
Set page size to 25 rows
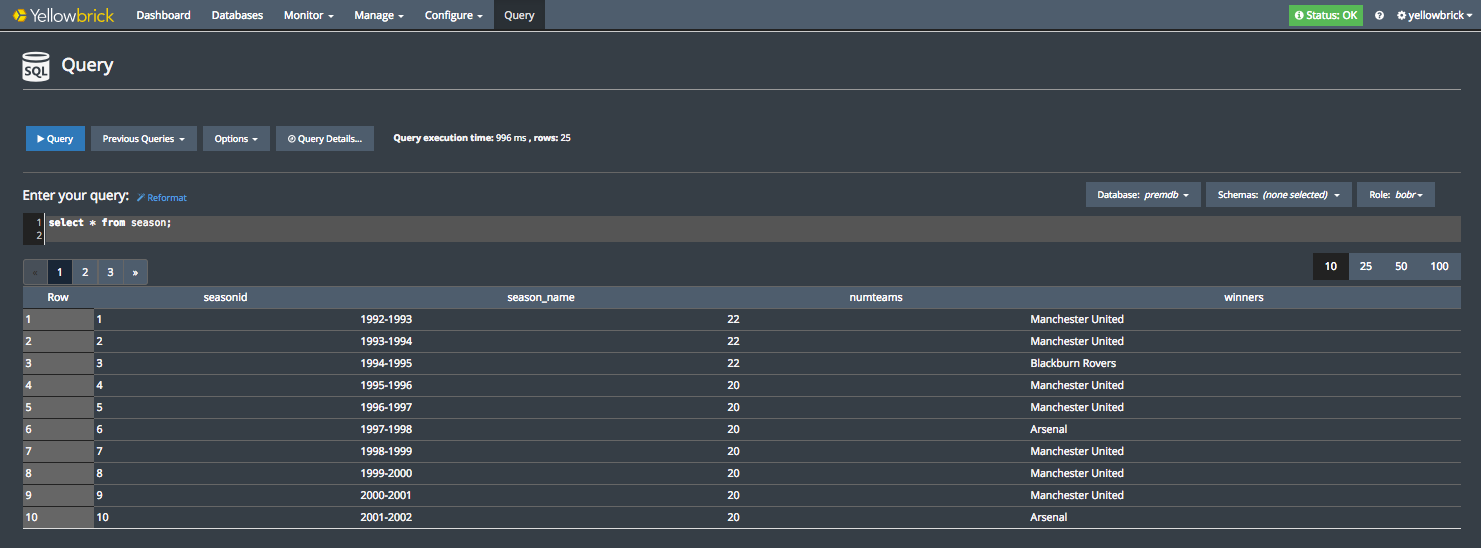pyautogui.click(x=1365, y=266)
